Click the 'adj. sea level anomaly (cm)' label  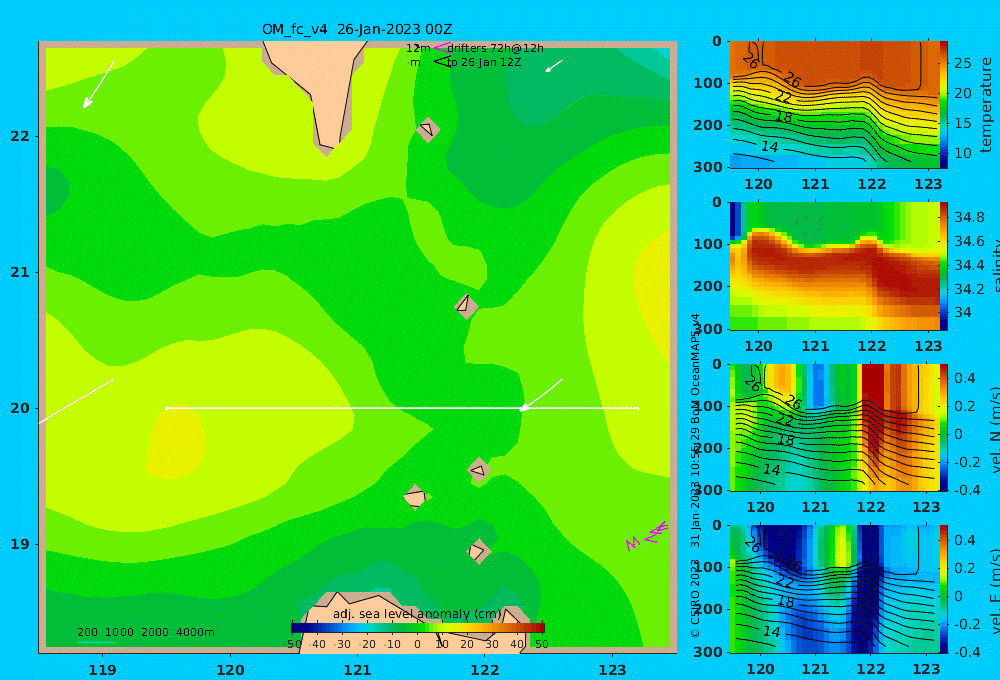coord(417,614)
